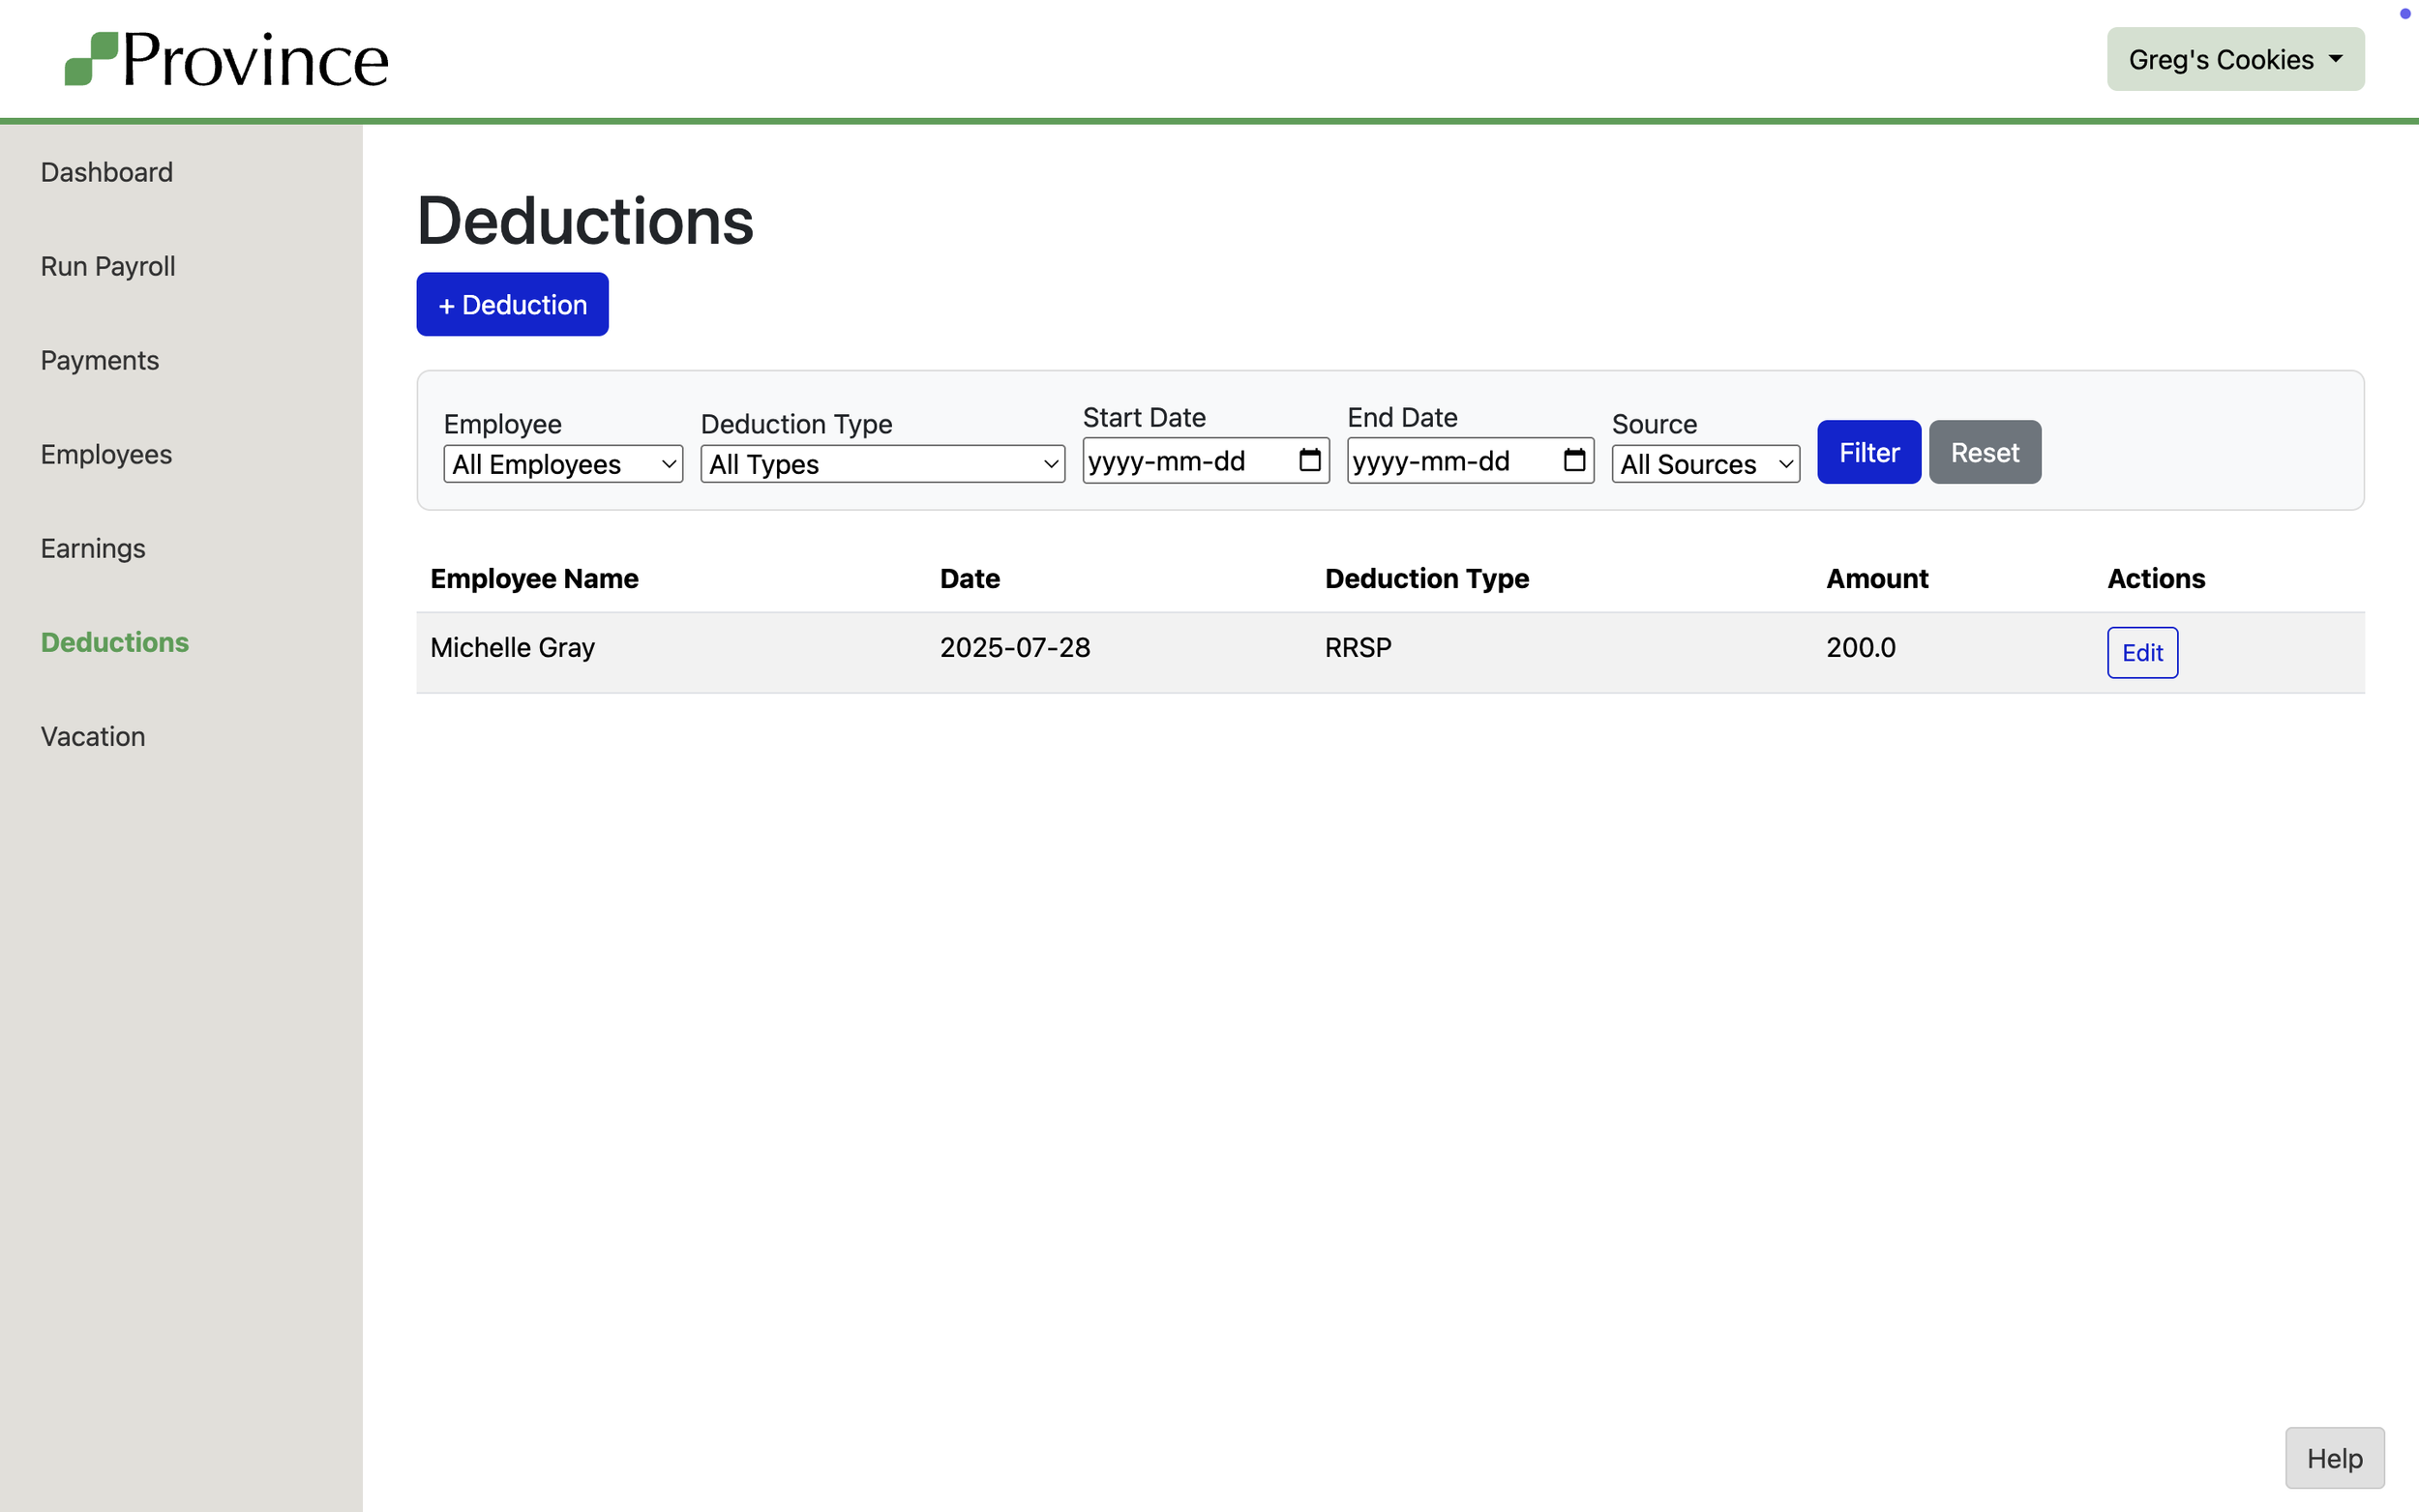Select Earnings in the sidebar
This screenshot has height=1512, width=2419.
(93, 548)
